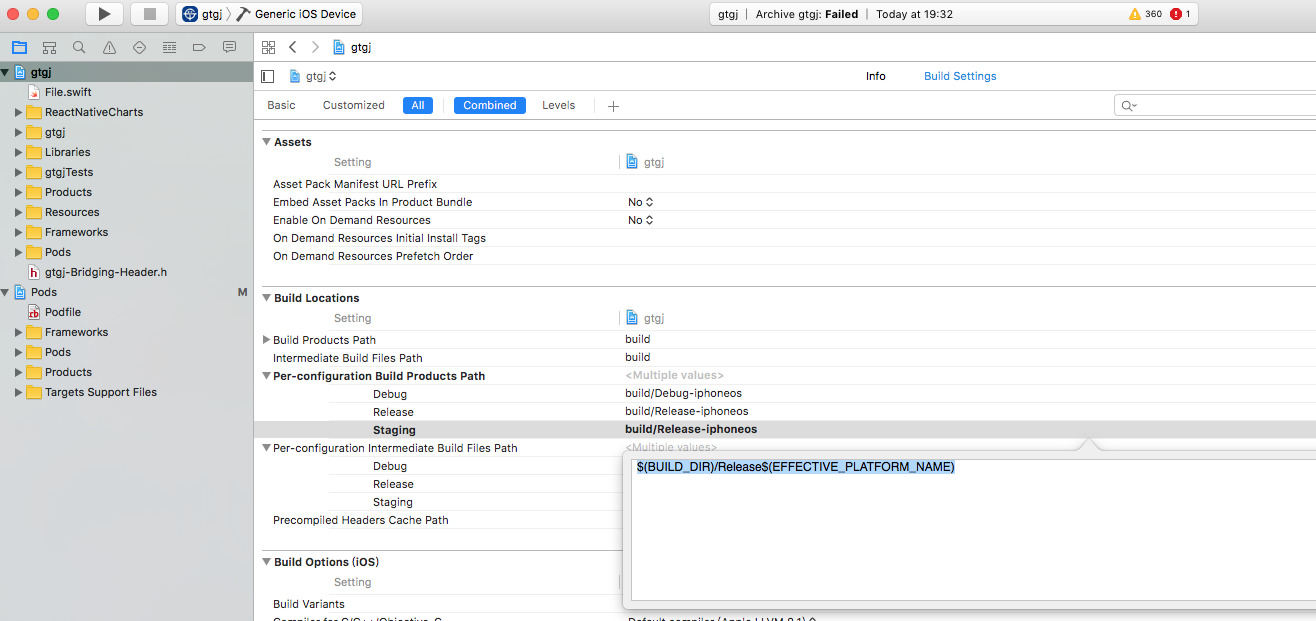The height and width of the screenshot is (621, 1316).
Task: Collapse Per-configuration Intermediate Build Files Path
Action: (266, 448)
